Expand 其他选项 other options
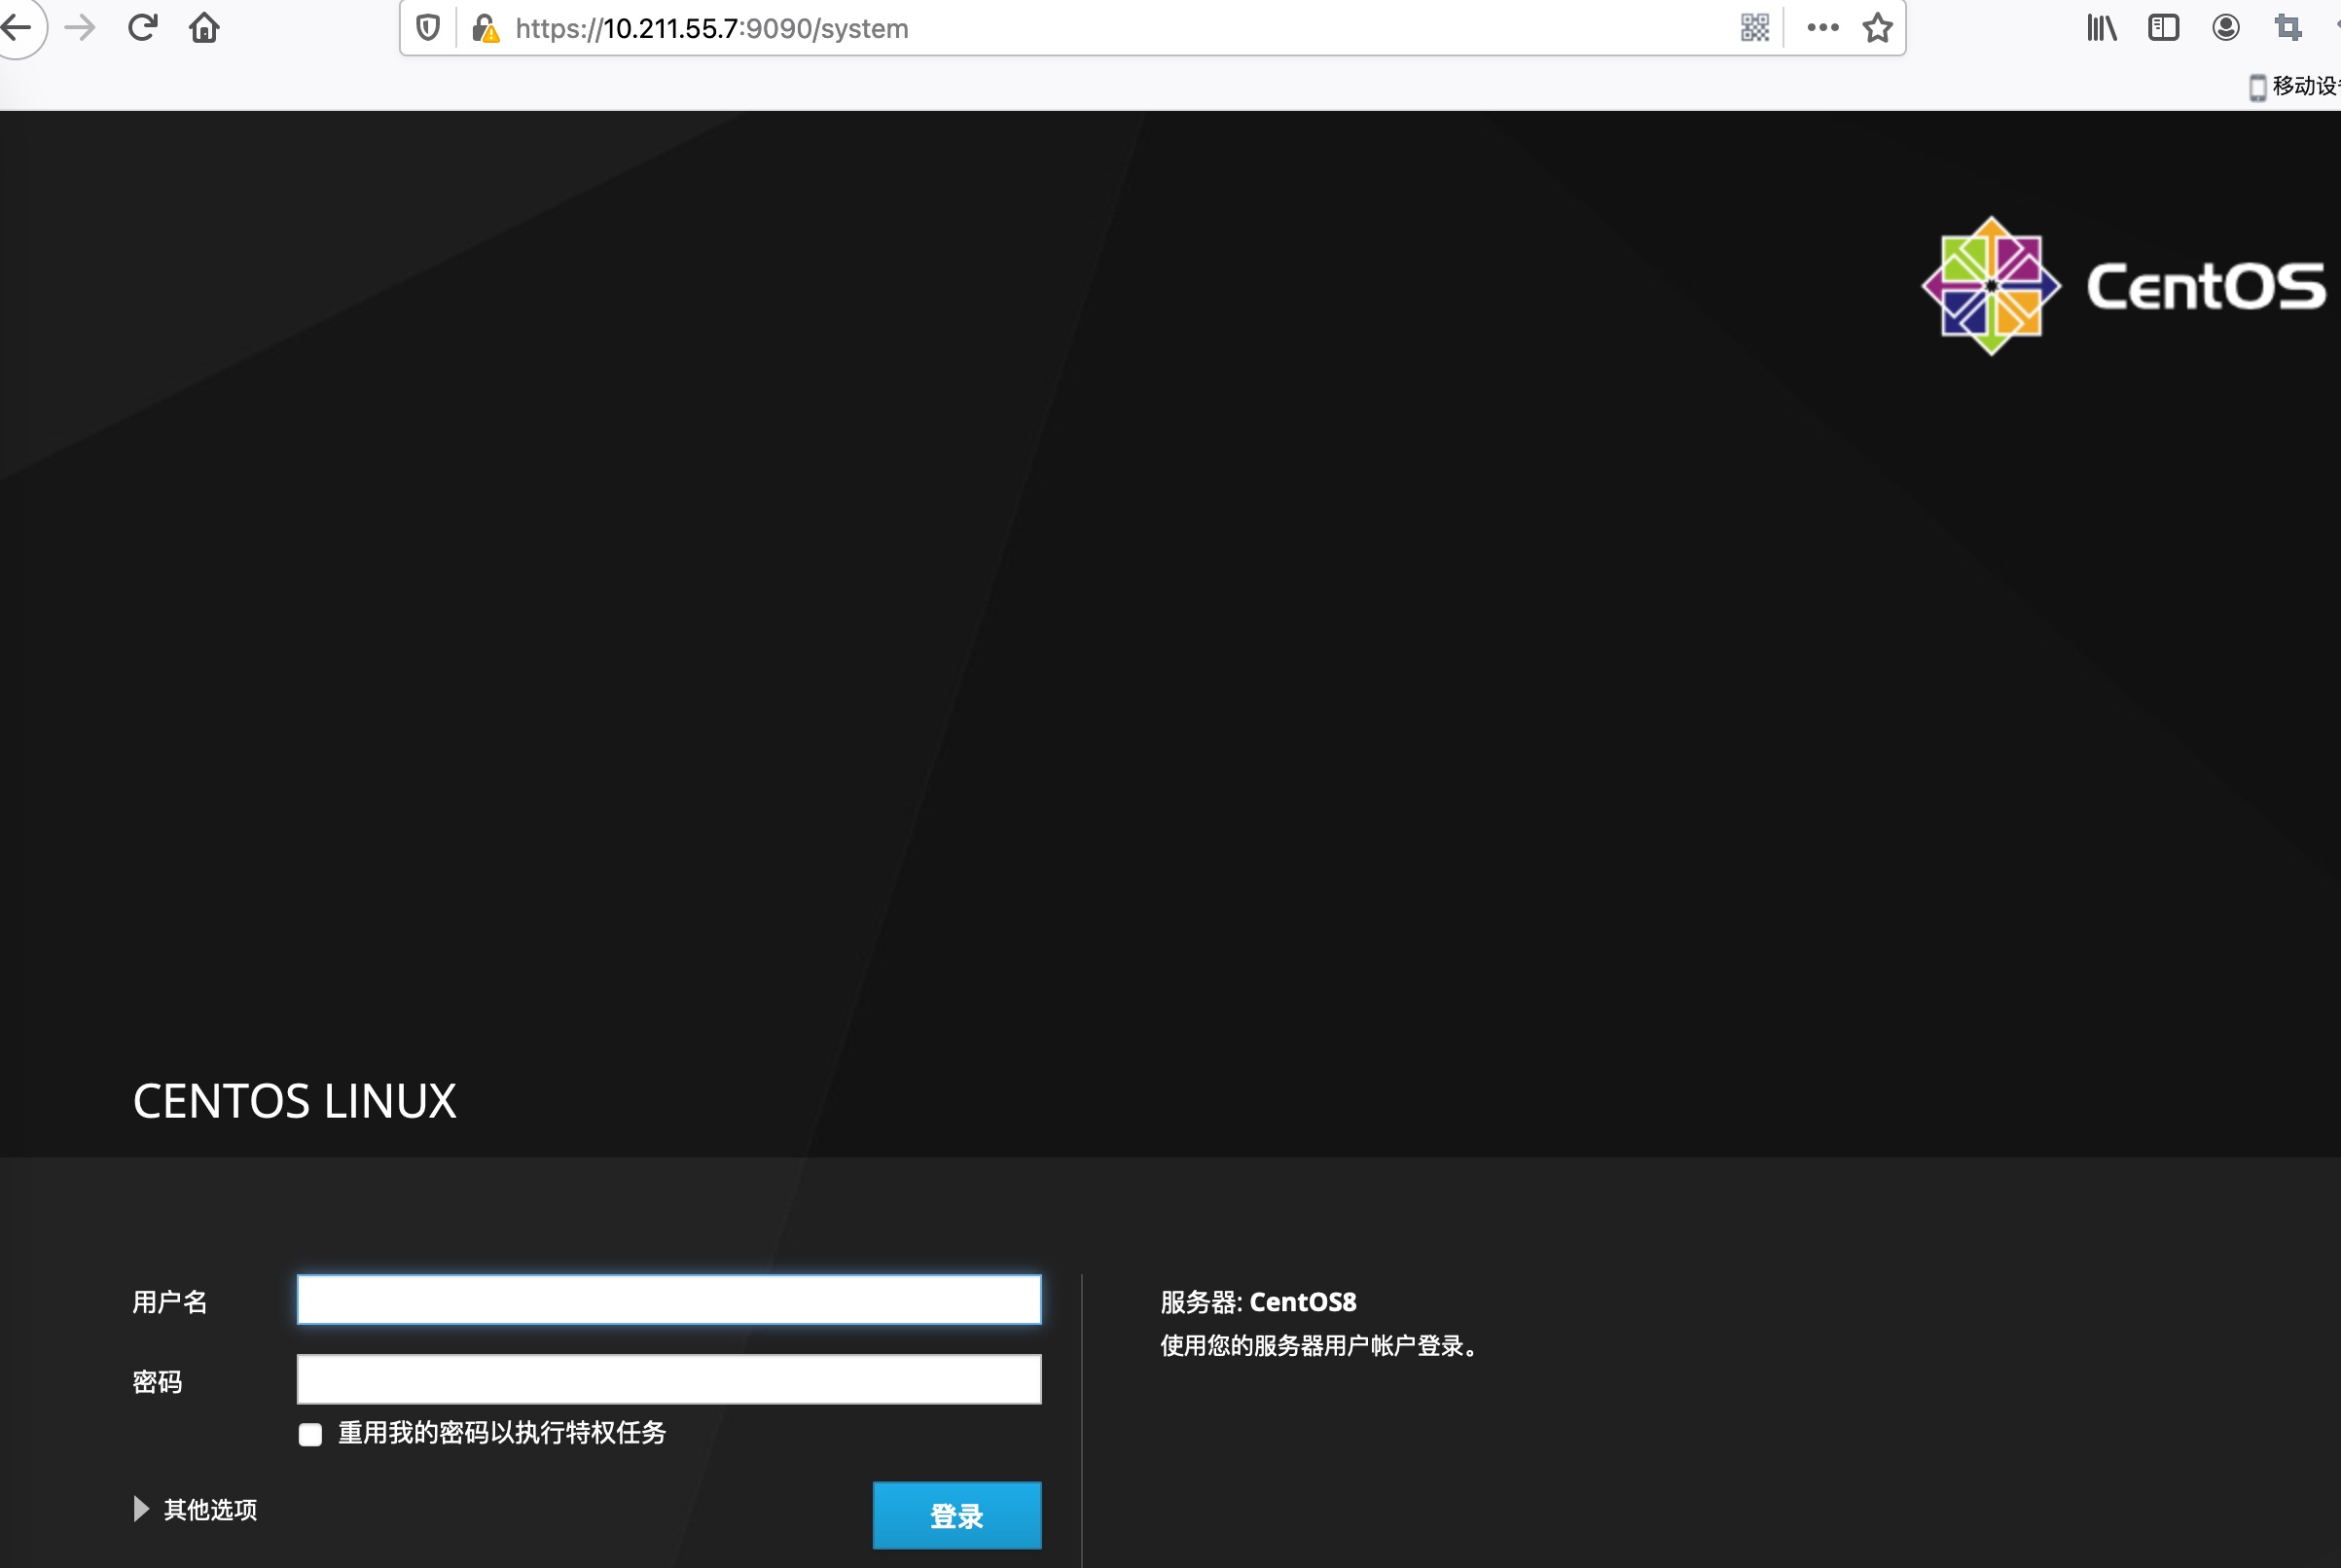2341x1568 pixels. pyautogui.click(x=196, y=1509)
